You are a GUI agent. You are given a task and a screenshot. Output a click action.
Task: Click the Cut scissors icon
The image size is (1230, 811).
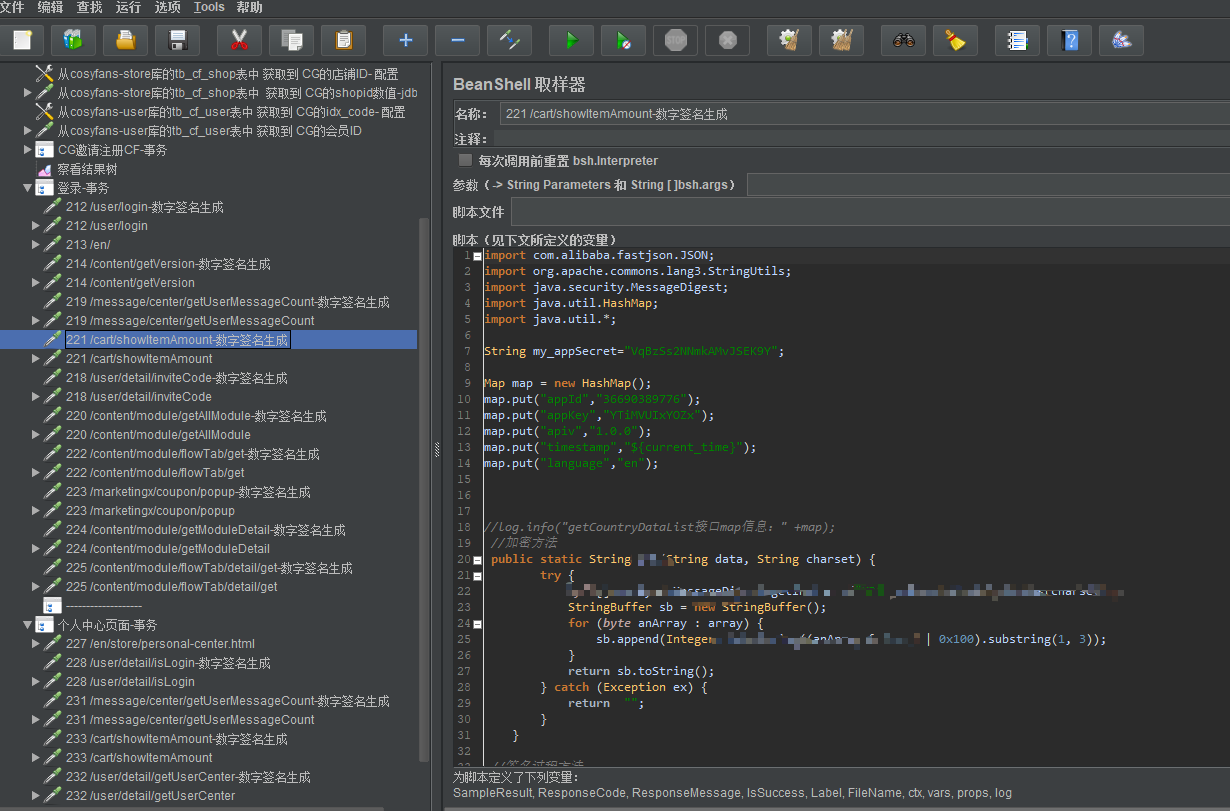pyautogui.click(x=238, y=40)
